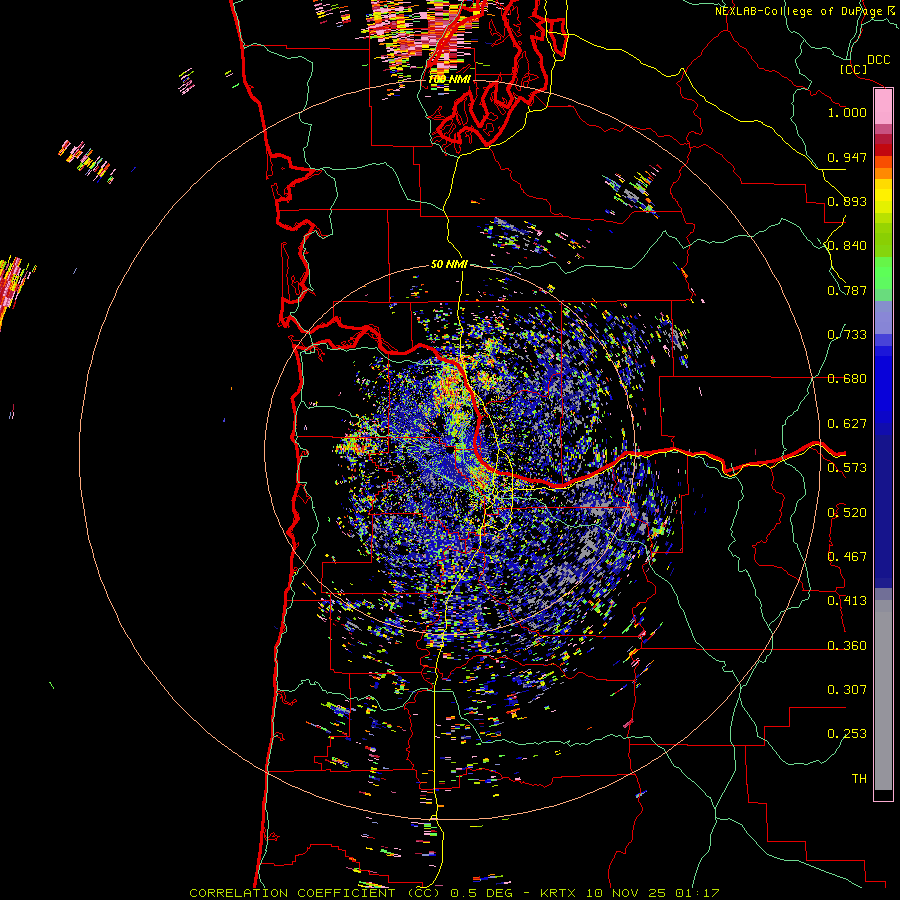Screen dimensions: 900x900
Task: Click the TH threshold label
Action: point(859,779)
